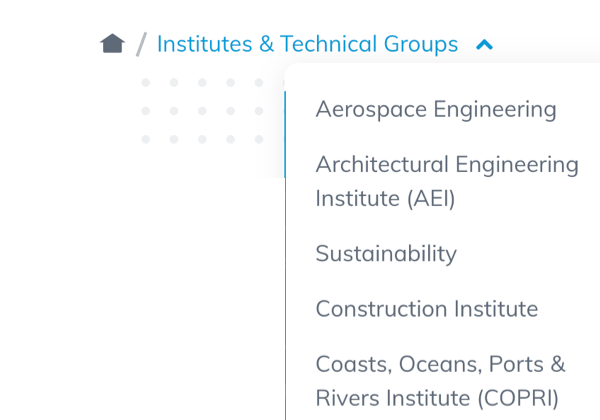
Task: Click Construction Institute in dropdown list
Action: click(427, 309)
